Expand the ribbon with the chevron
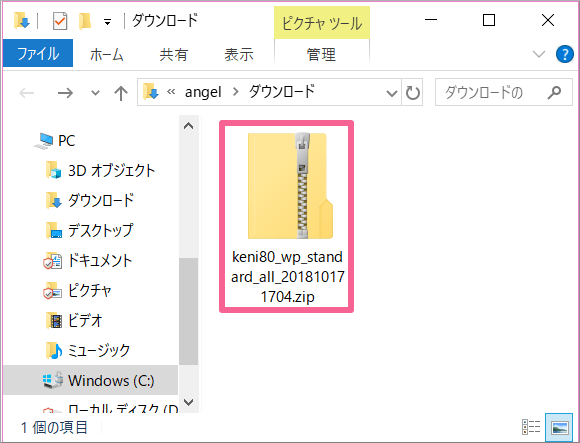 (x=539, y=54)
